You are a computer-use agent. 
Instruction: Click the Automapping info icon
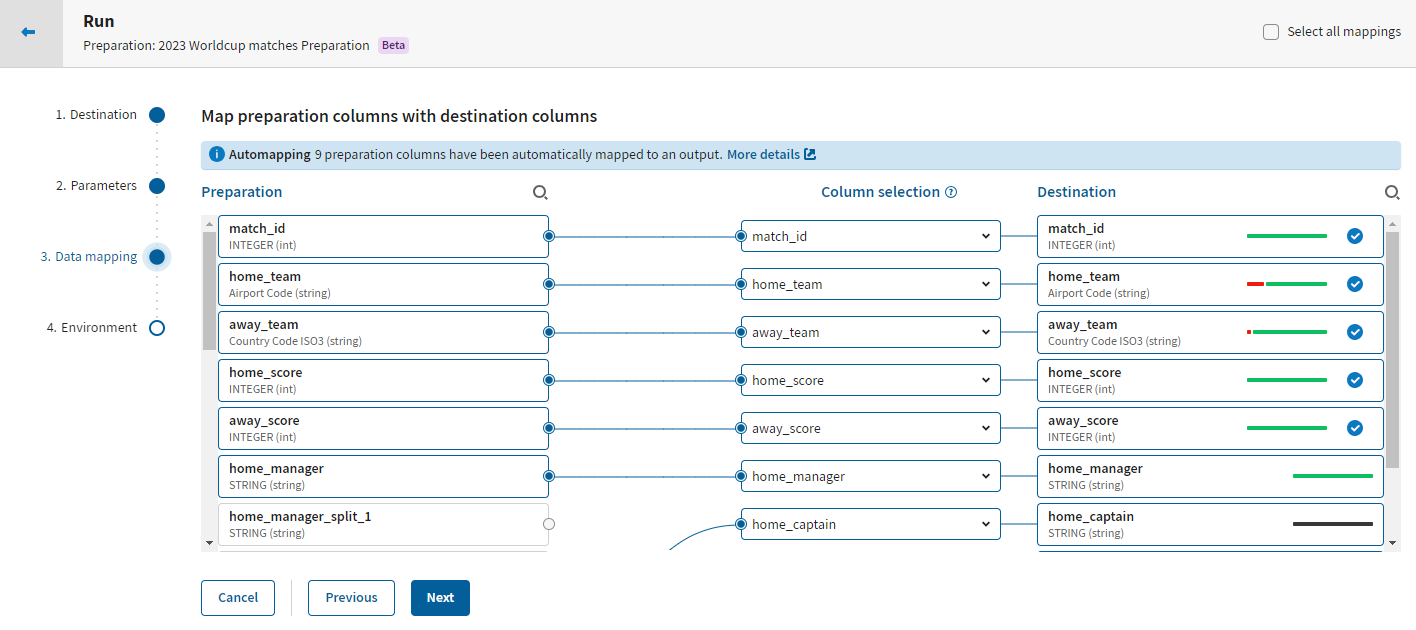coord(216,155)
